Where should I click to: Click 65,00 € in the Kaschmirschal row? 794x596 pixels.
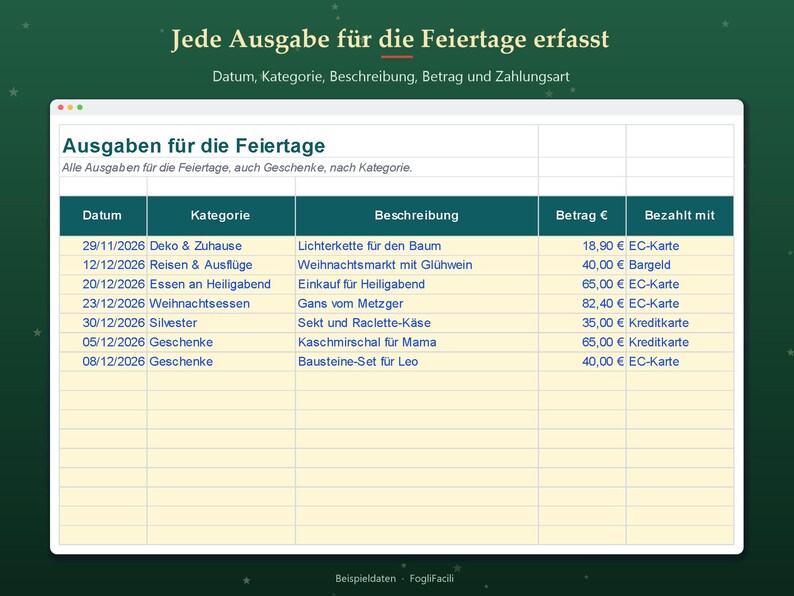[582, 342]
